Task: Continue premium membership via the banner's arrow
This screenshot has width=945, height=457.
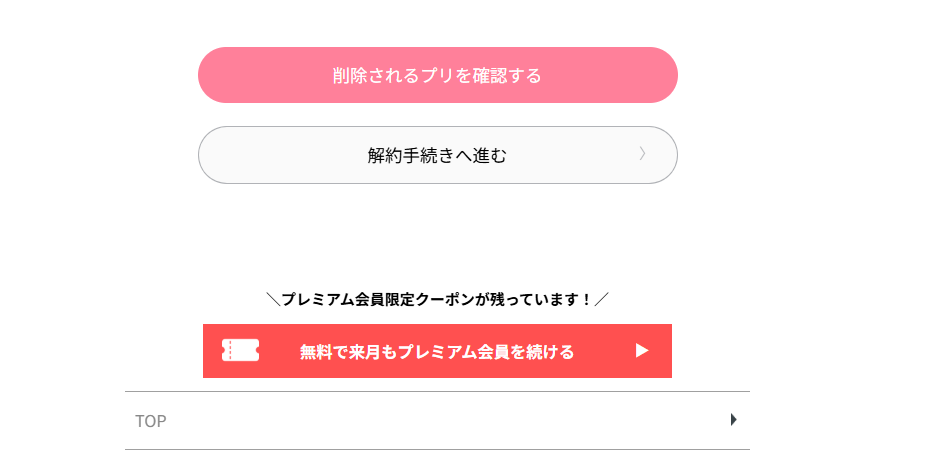Action: coord(642,351)
